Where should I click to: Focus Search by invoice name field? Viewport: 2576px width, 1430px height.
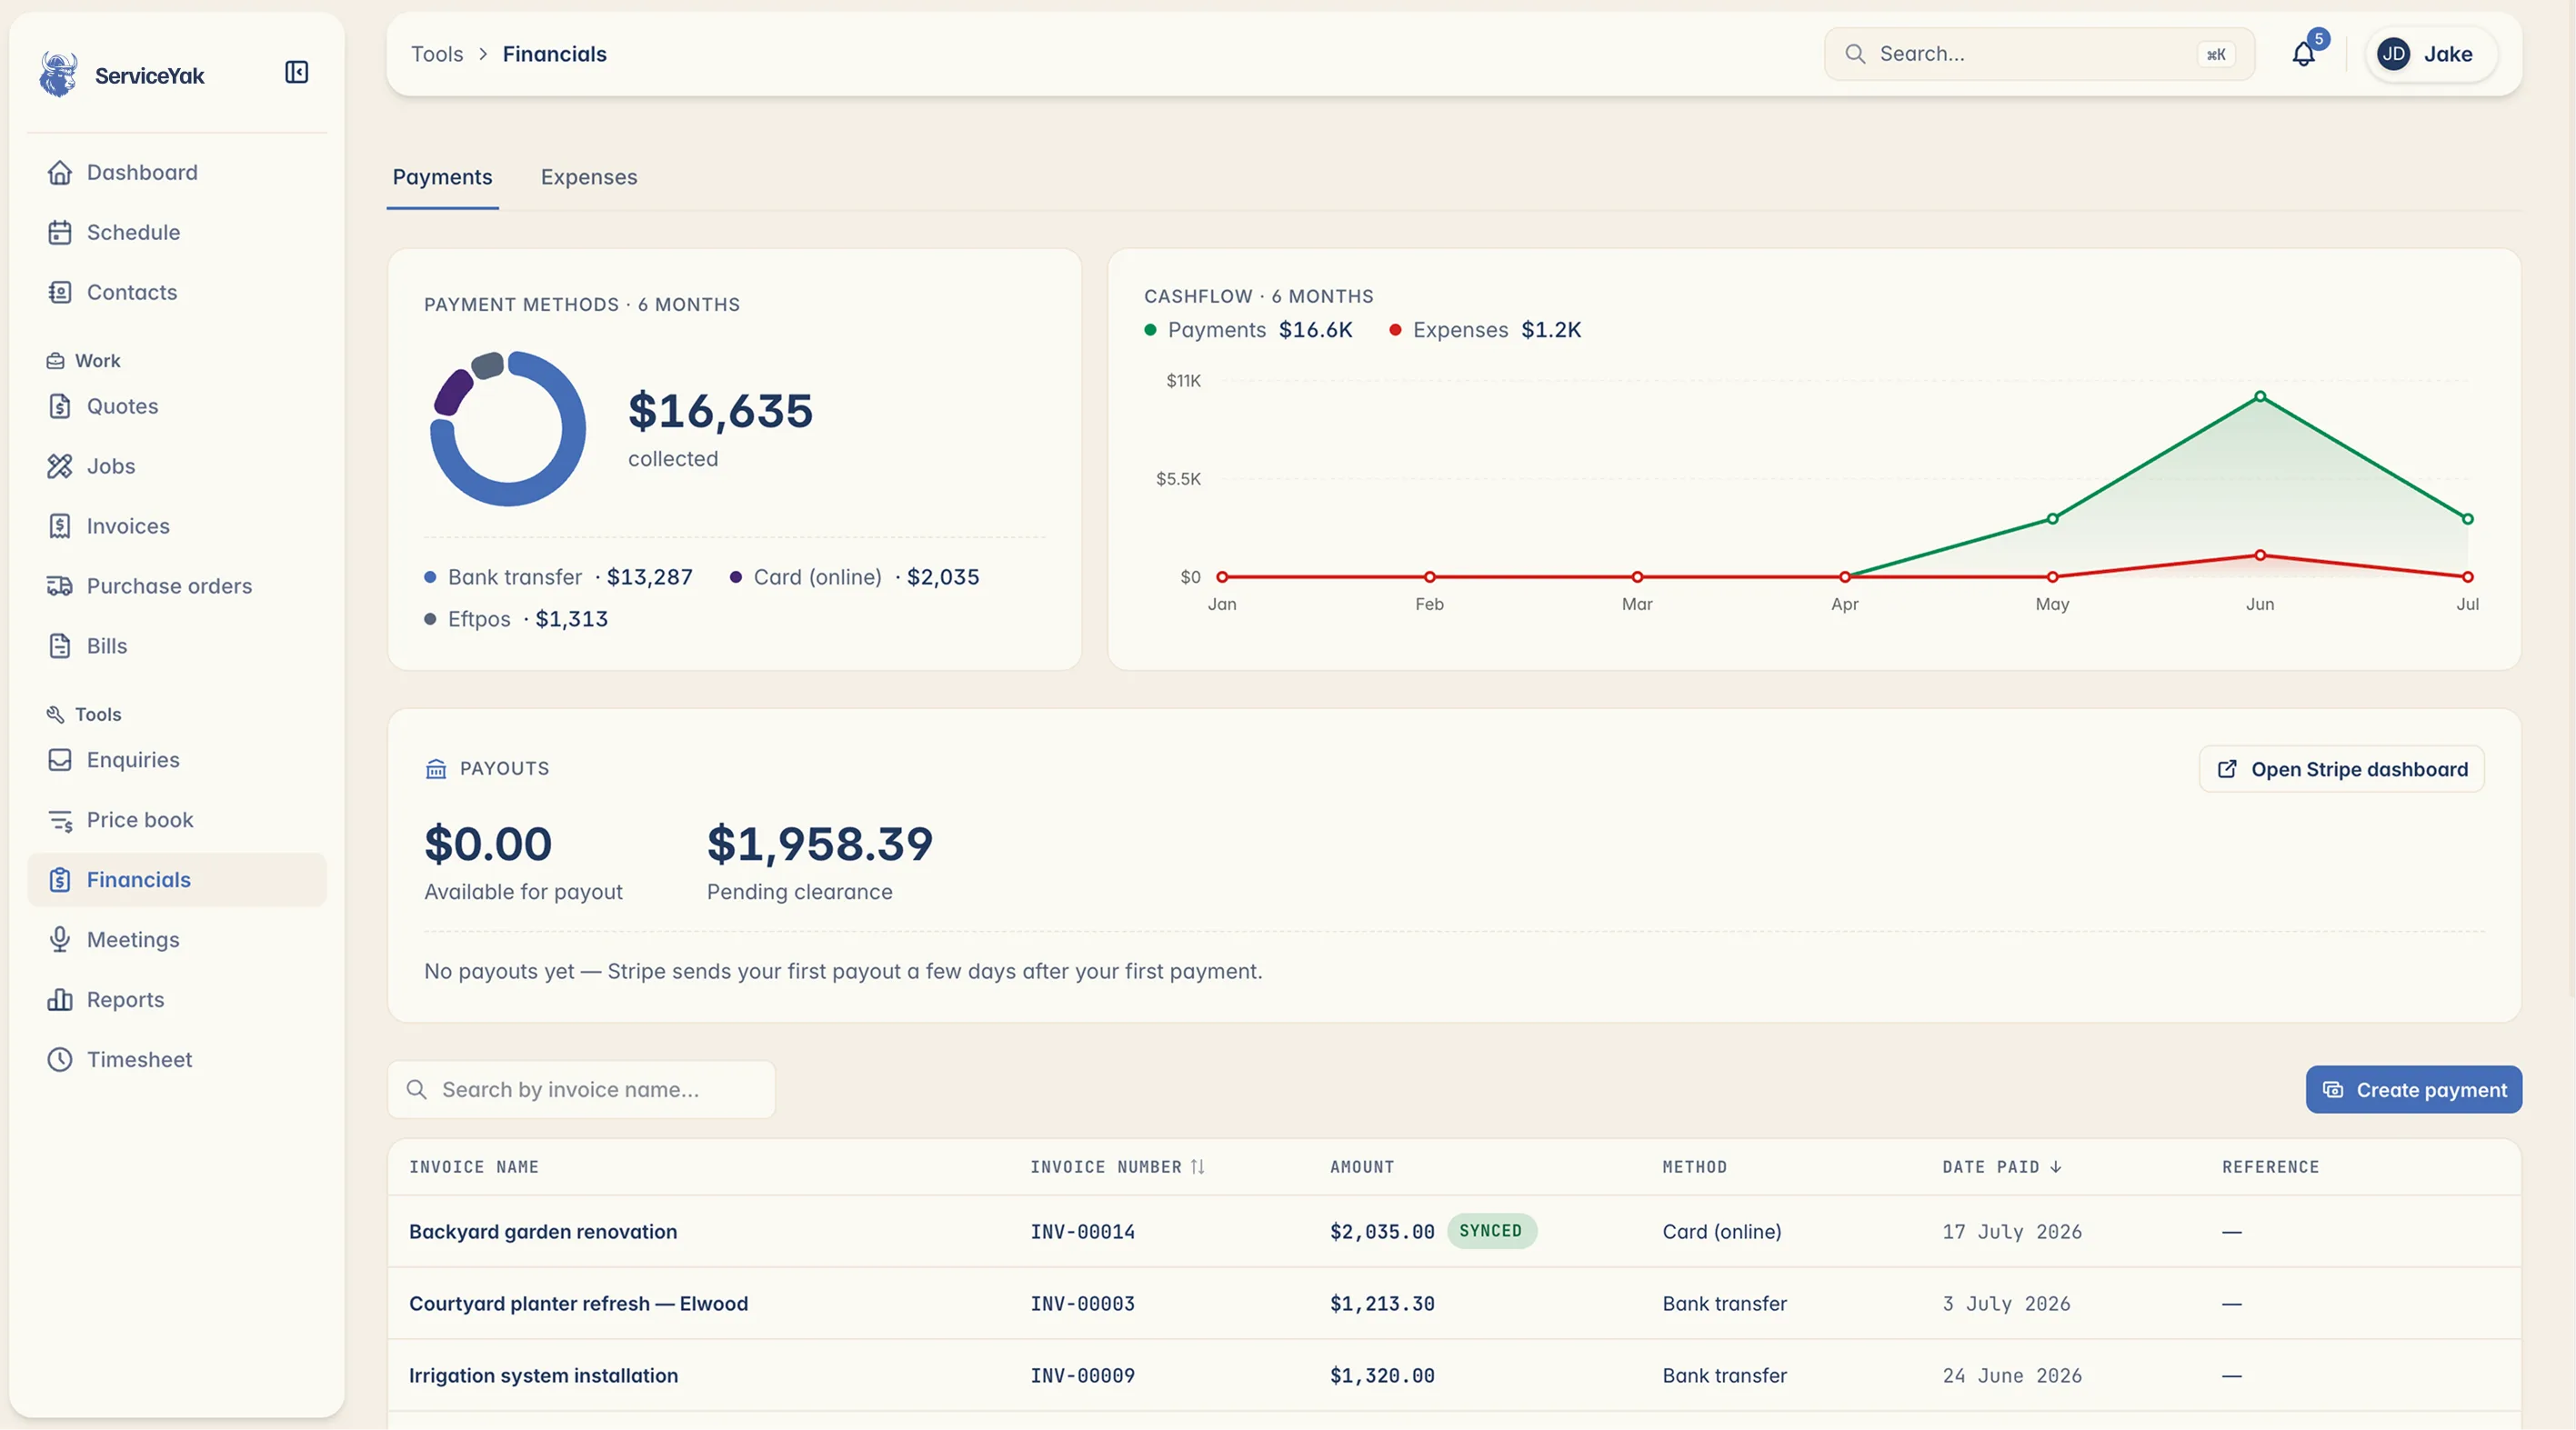pos(581,1090)
